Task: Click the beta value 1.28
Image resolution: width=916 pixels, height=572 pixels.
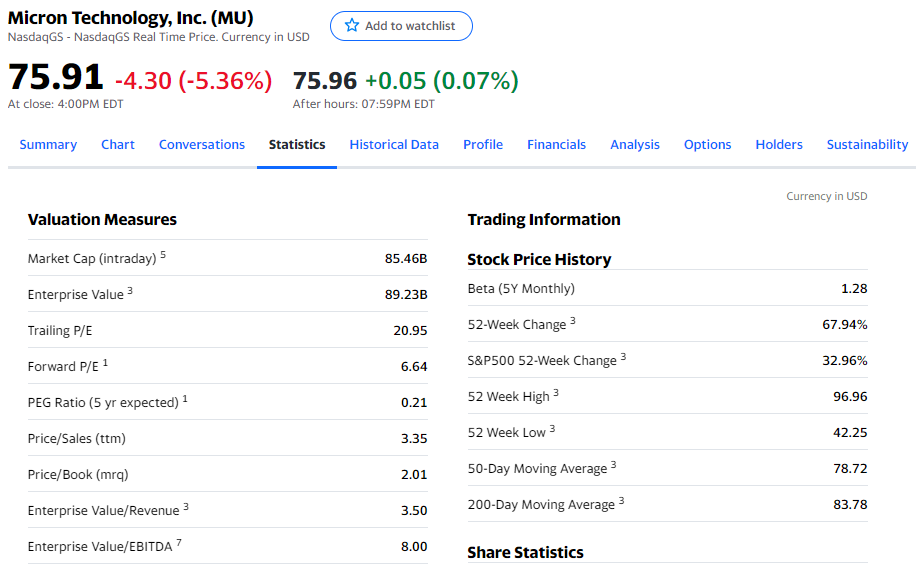Action: 854,289
